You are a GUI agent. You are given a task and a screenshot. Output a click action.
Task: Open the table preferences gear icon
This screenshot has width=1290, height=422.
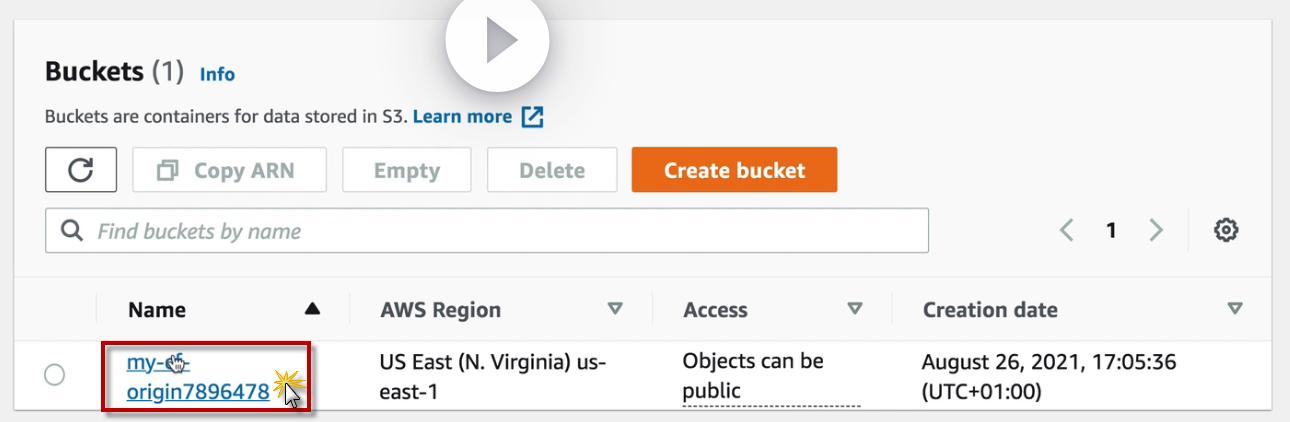(x=1226, y=230)
